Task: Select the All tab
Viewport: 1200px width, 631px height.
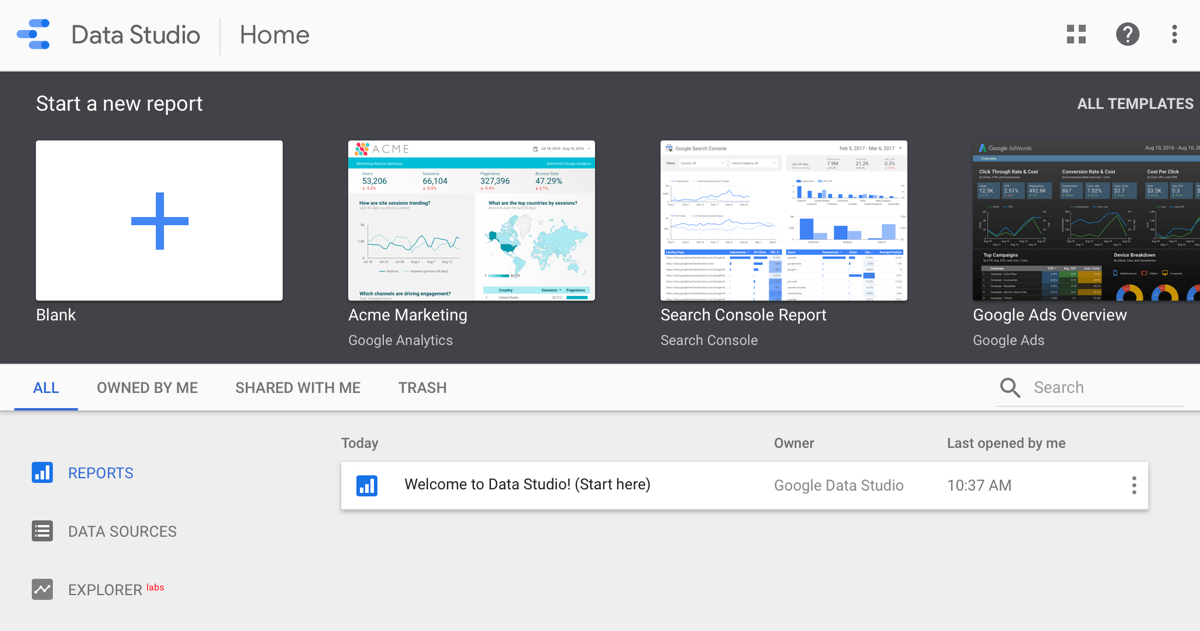Action: coord(46,388)
